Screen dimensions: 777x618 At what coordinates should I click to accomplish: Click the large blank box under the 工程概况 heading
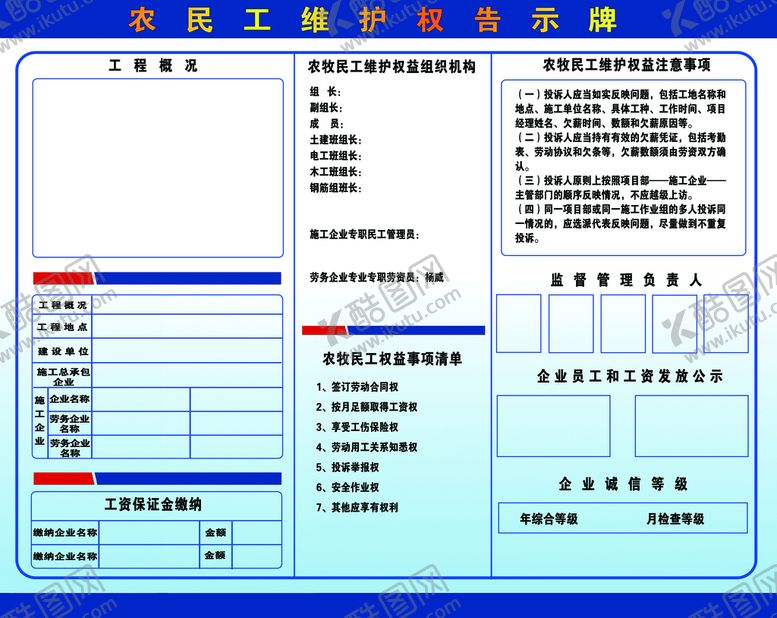(158, 168)
